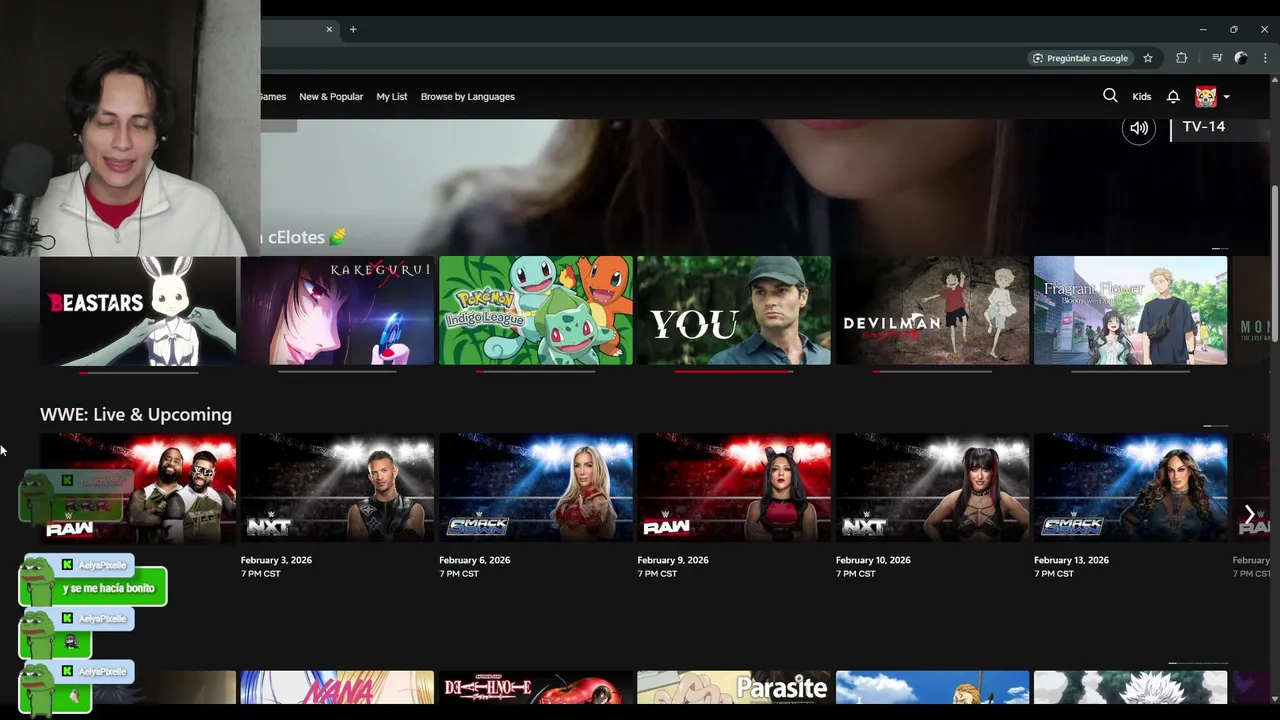
Task: Open the profile avatar menu
Action: 1206,96
